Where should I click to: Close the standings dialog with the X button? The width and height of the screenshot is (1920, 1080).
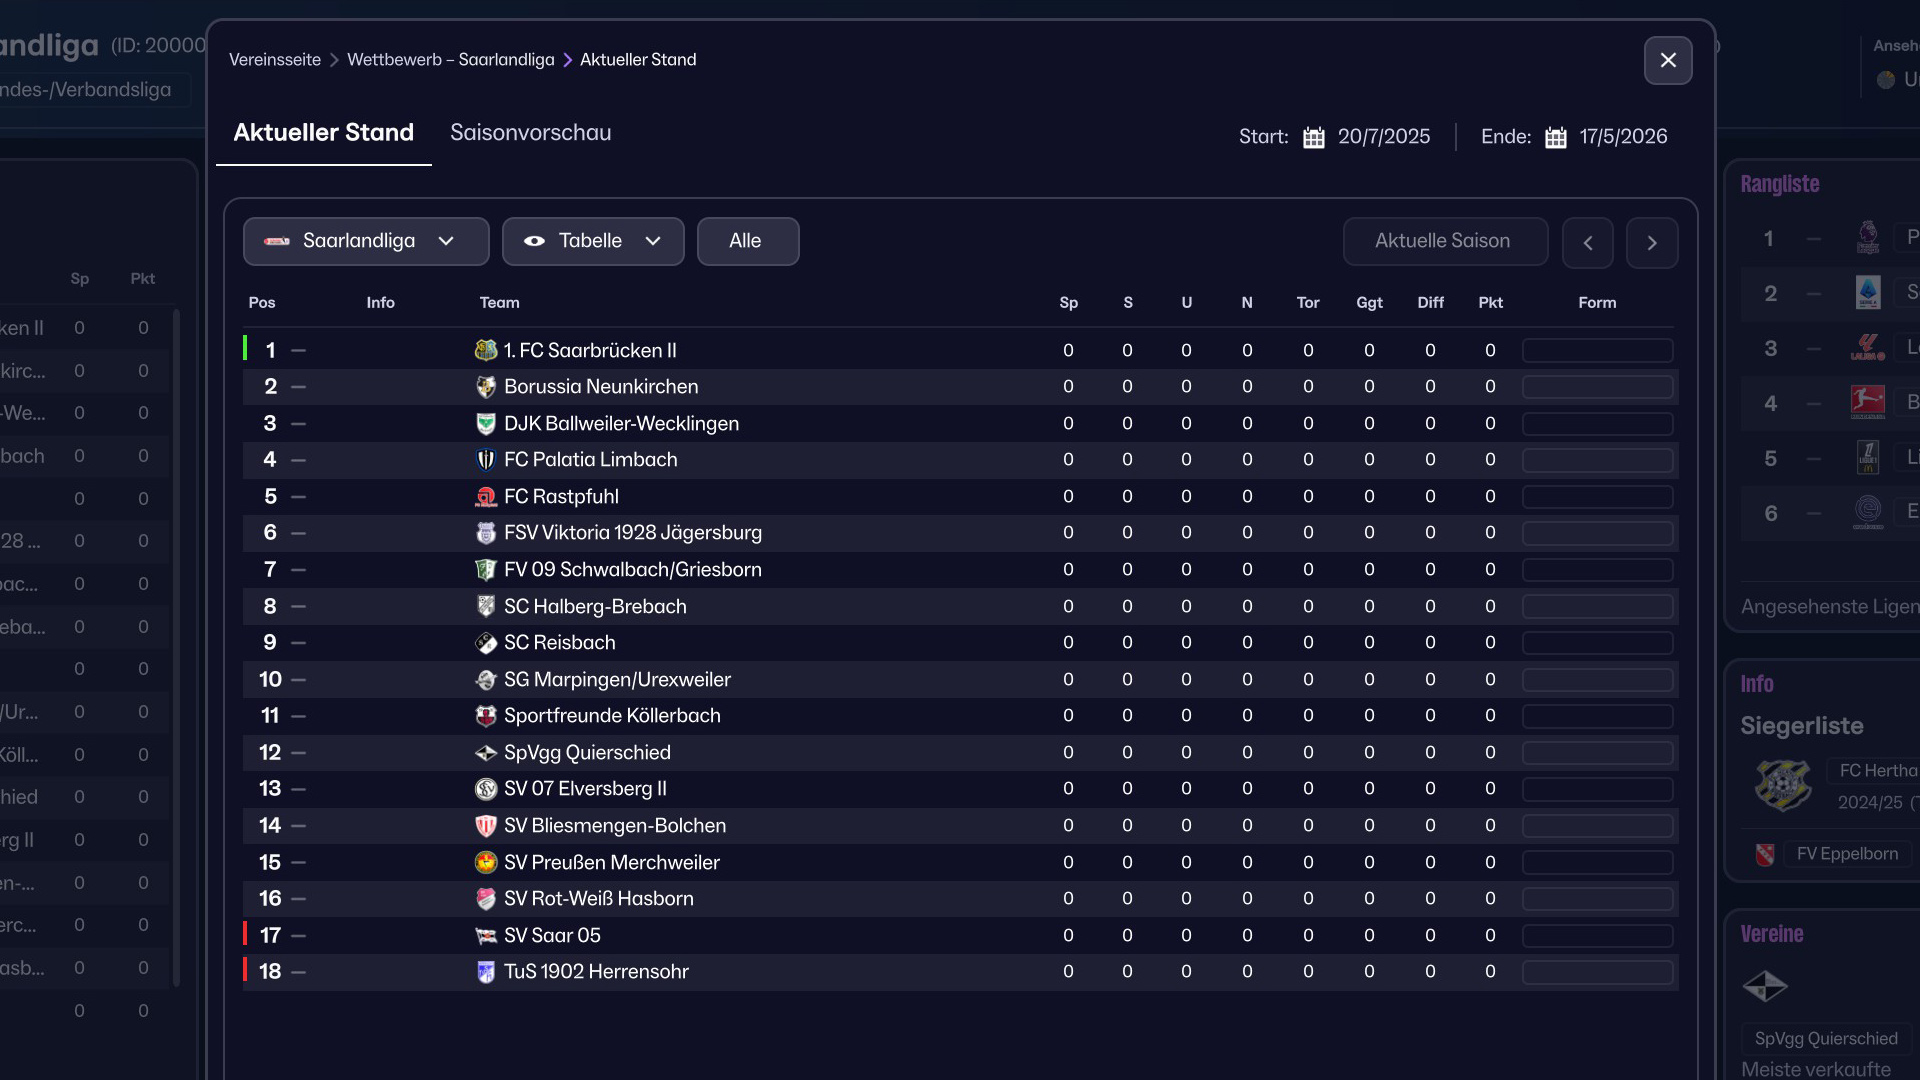[x=1668, y=60]
